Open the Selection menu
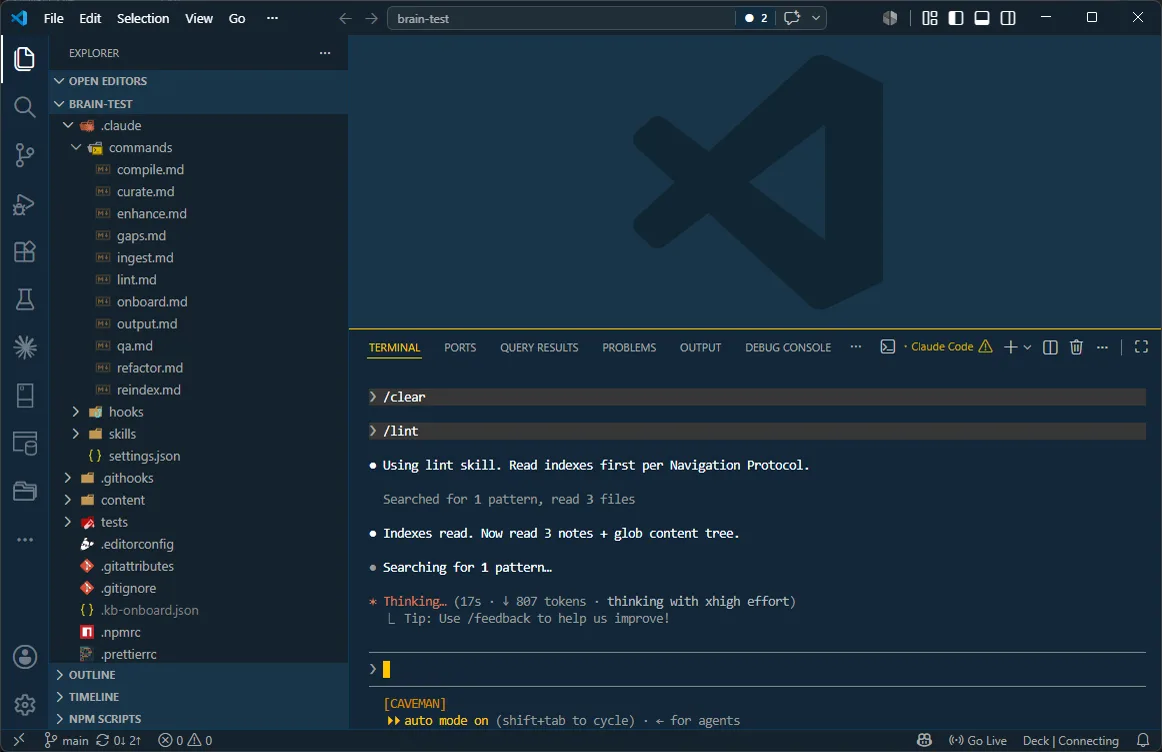The height and width of the screenshot is (752, 1162). (x=143, y=19)
